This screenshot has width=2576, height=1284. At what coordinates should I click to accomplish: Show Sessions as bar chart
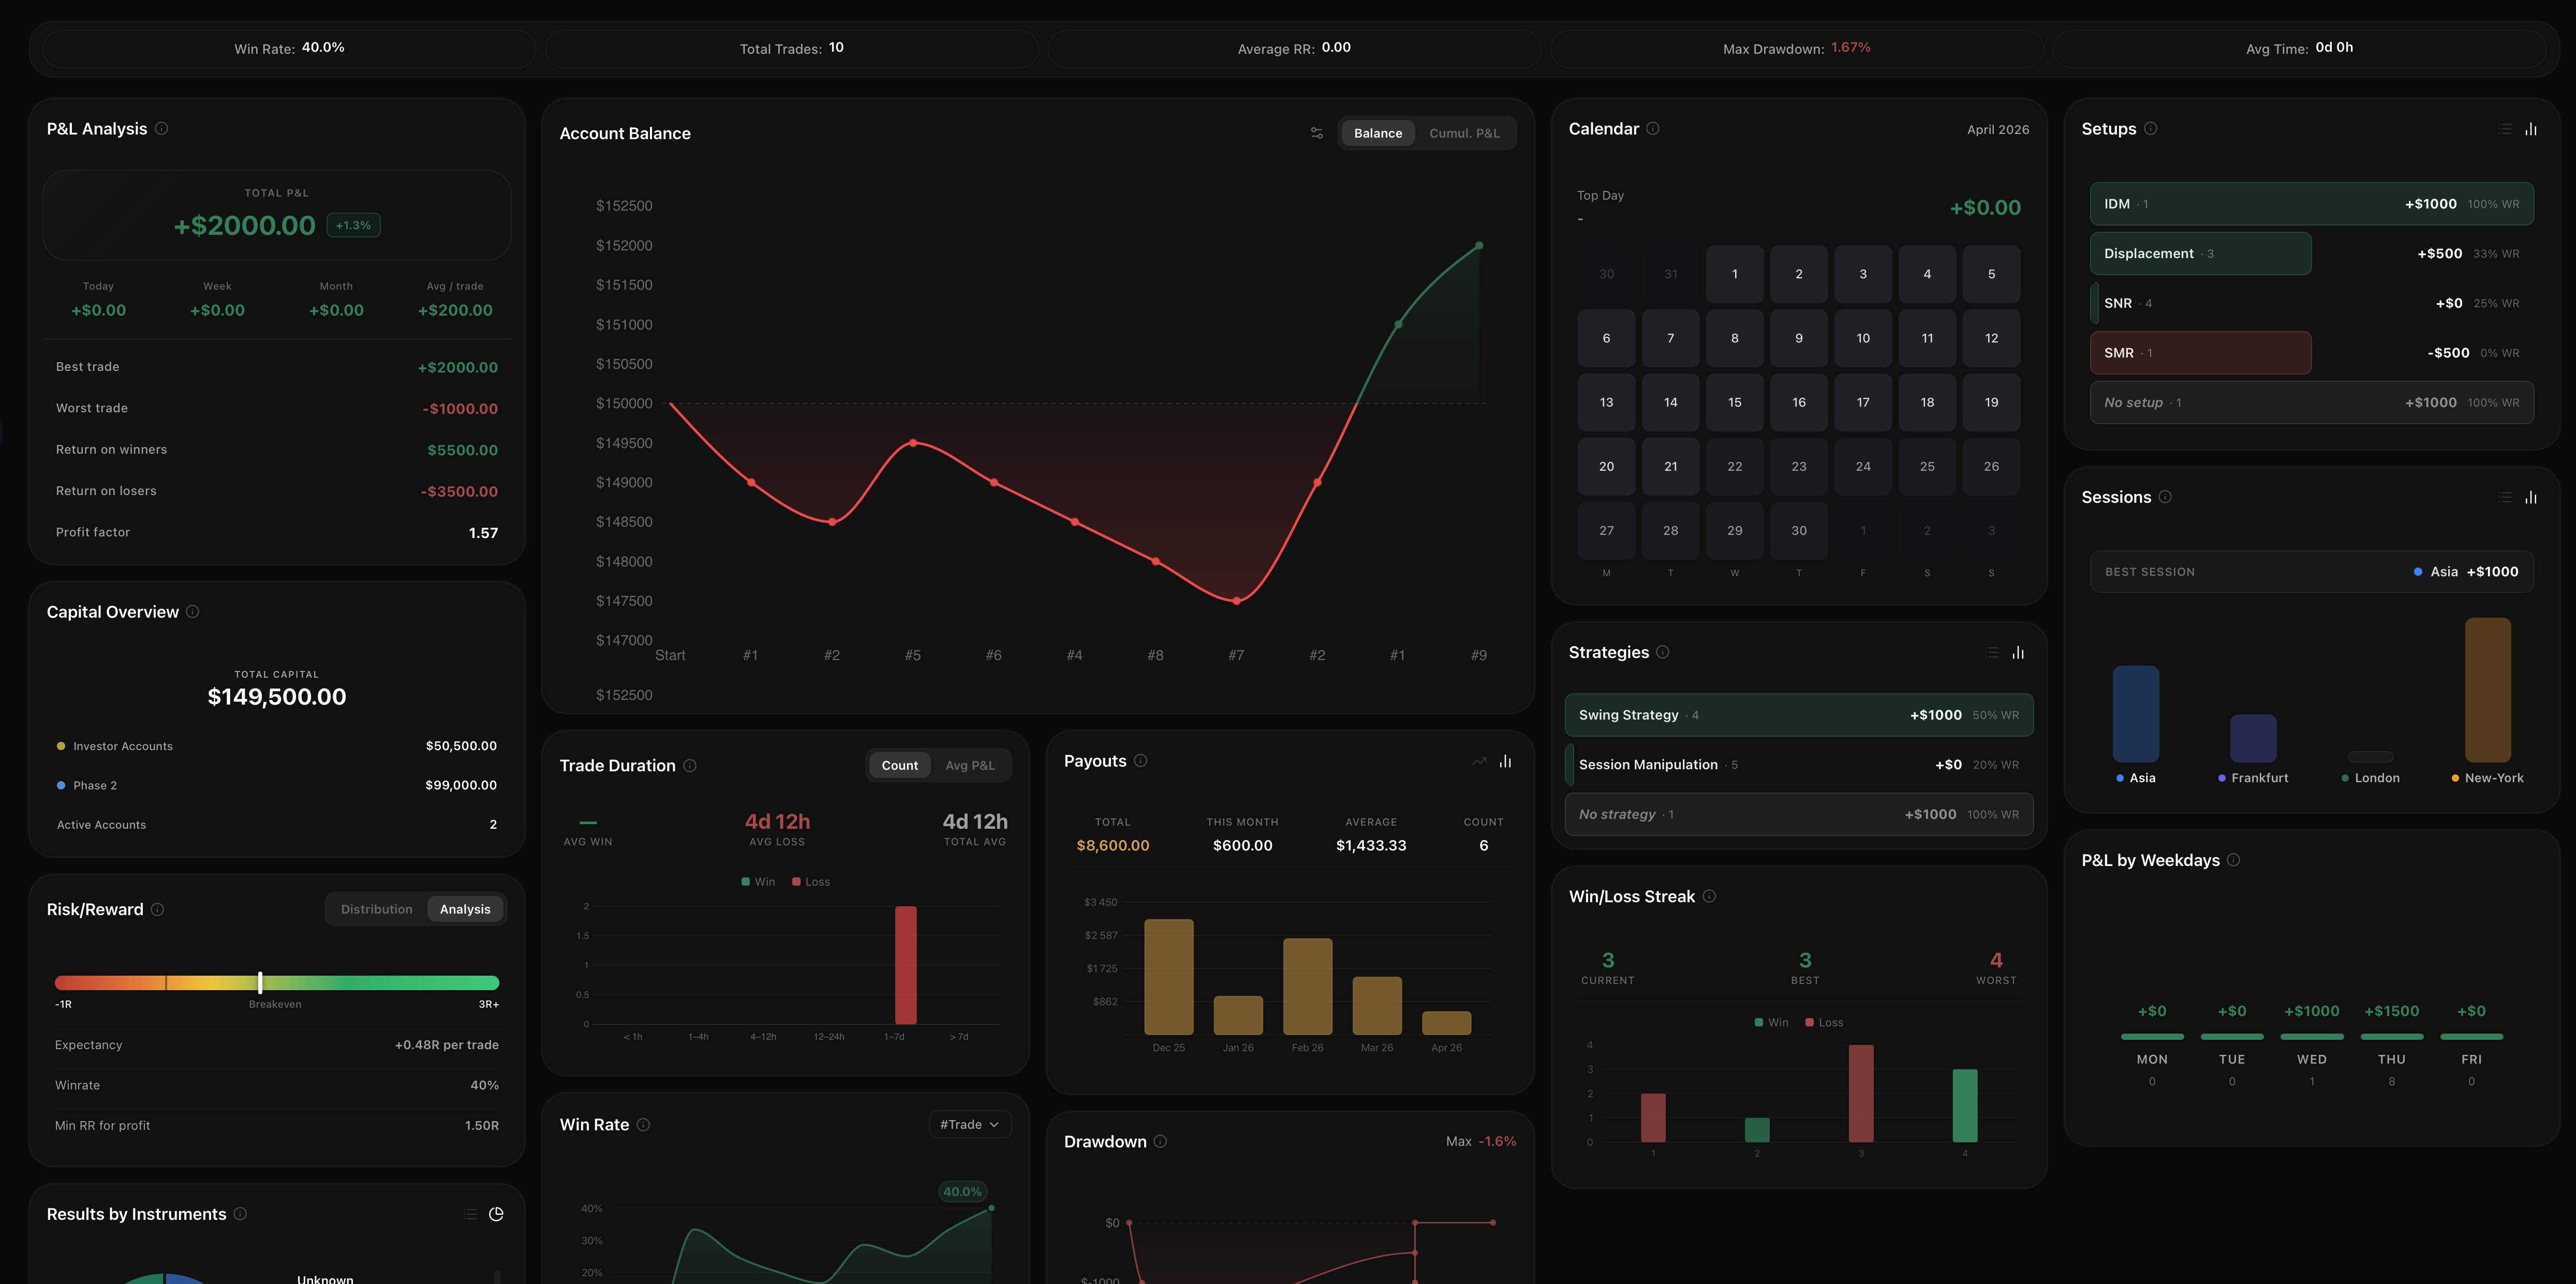pyautogui.click(x=2531, y=497)
